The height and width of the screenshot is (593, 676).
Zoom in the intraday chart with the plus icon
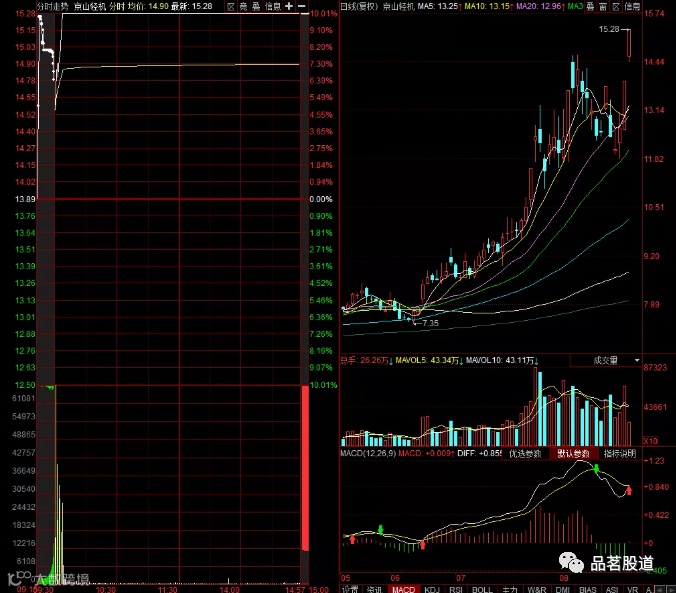point(289,6)
